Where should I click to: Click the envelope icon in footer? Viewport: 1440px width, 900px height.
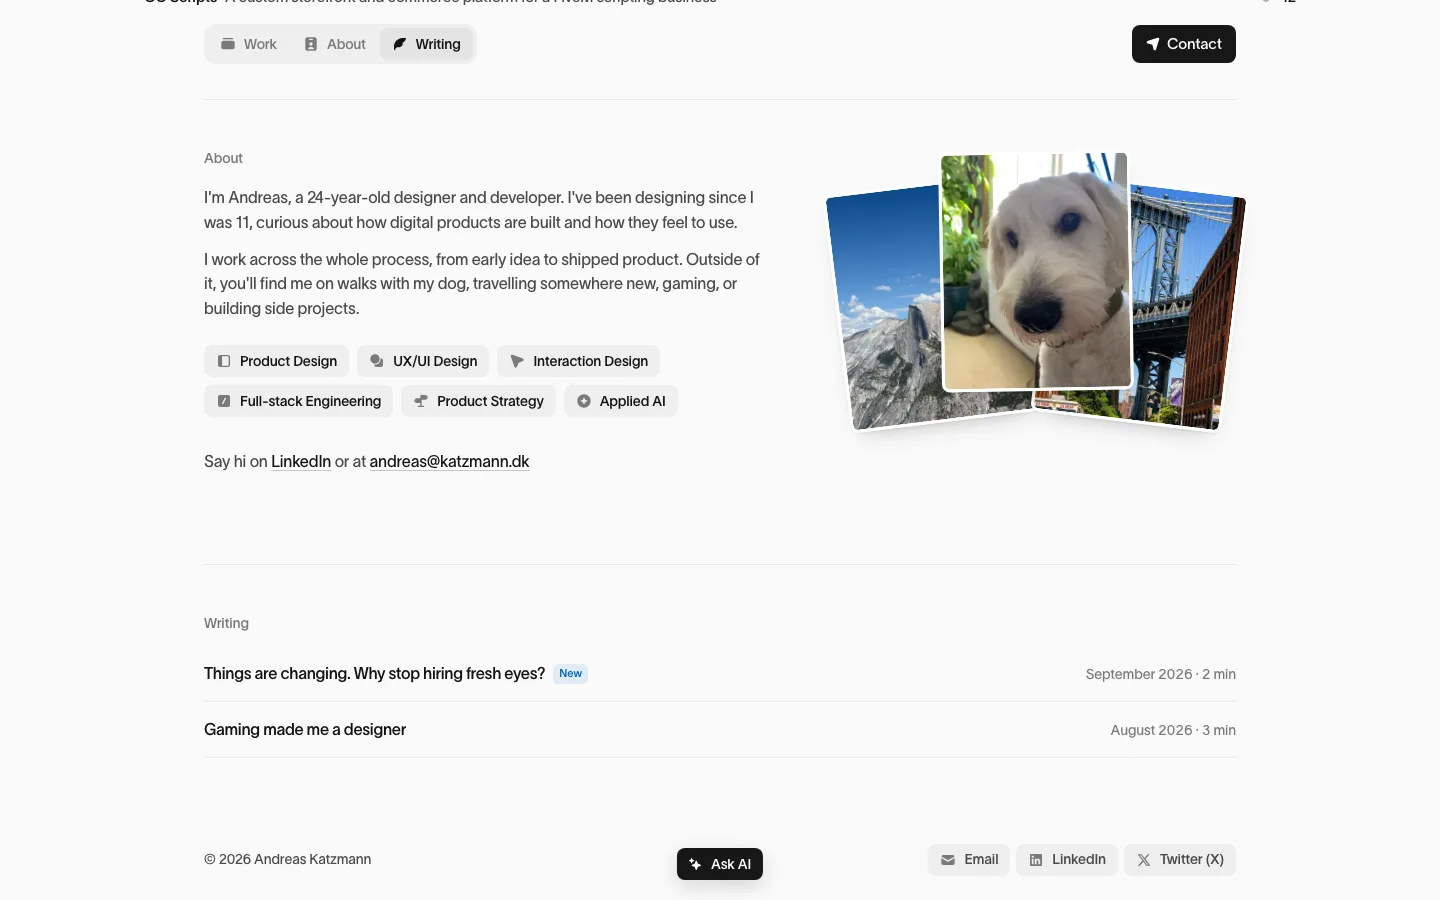948,860
